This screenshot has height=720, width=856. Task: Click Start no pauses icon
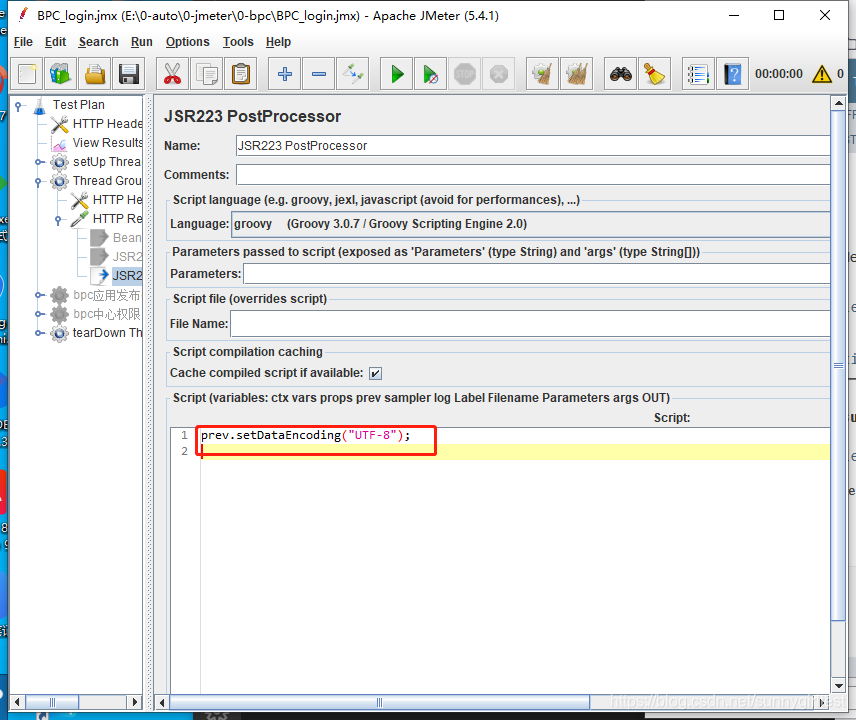point(430,74)
